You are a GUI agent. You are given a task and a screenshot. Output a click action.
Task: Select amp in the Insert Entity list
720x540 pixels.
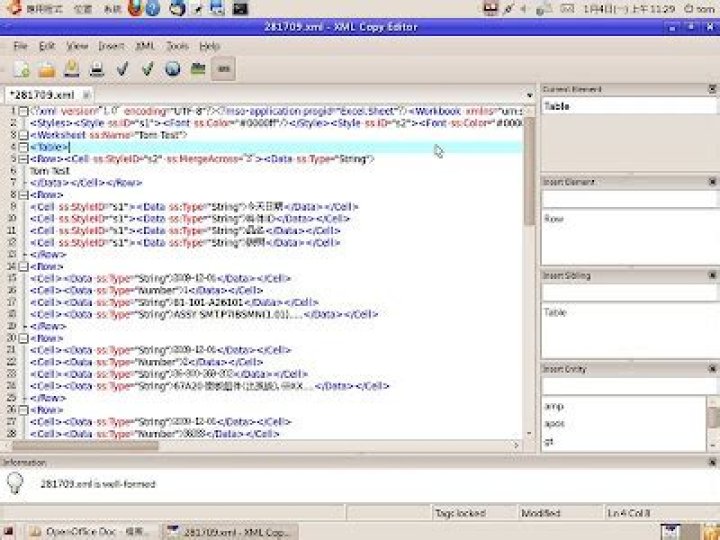pos(553,406)
